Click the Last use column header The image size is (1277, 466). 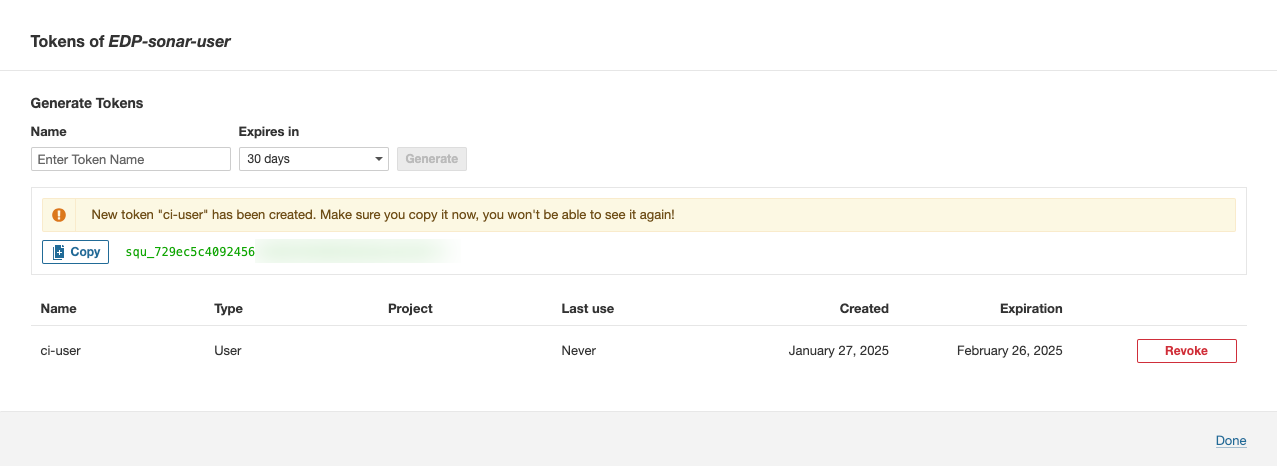coord(588,308)
